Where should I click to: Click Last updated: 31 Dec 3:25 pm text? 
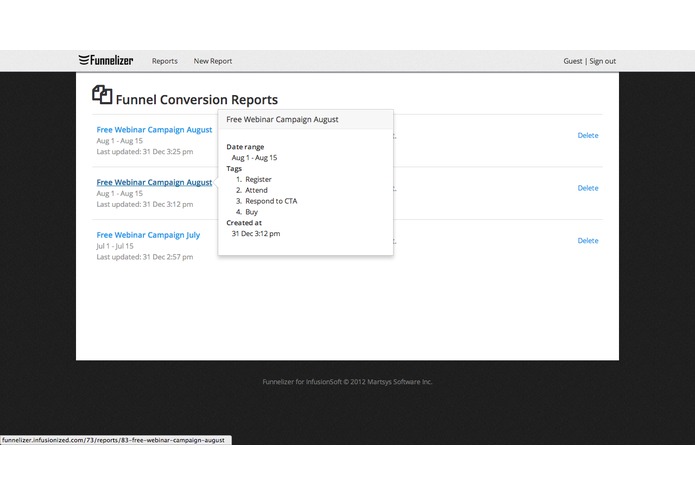click(x=145, y=152)
